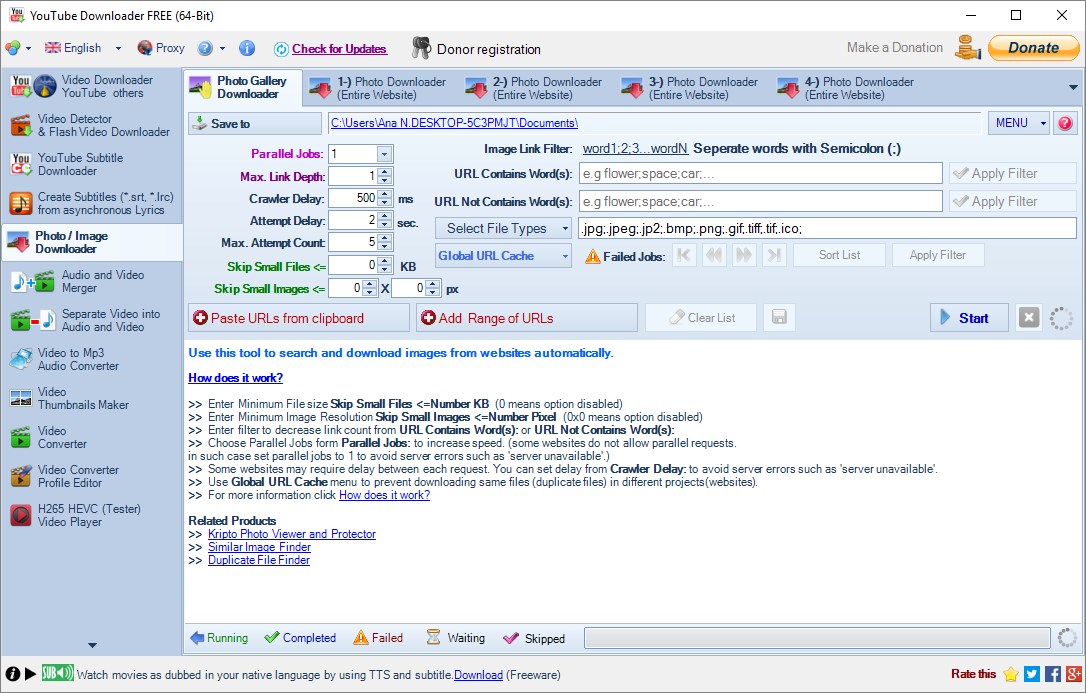This screenshot has height=693, width=1086.
Task: Open the Similar Image Finder link
Action: [x=259, y=547]
